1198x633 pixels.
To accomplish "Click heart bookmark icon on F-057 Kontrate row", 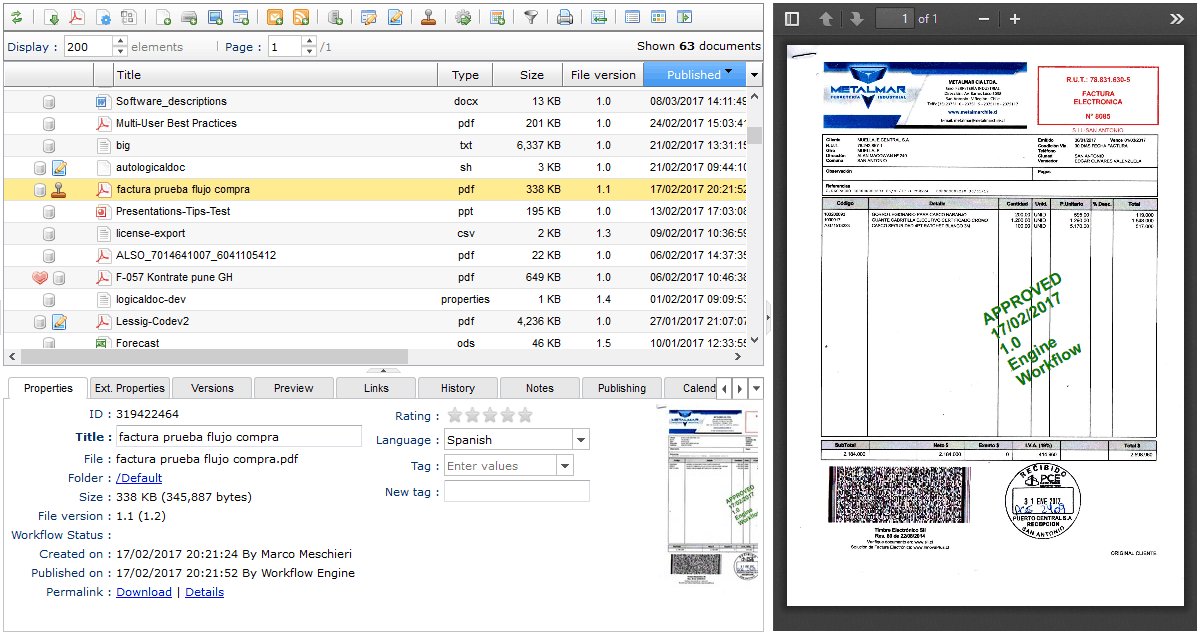I will tap(40, 278).
